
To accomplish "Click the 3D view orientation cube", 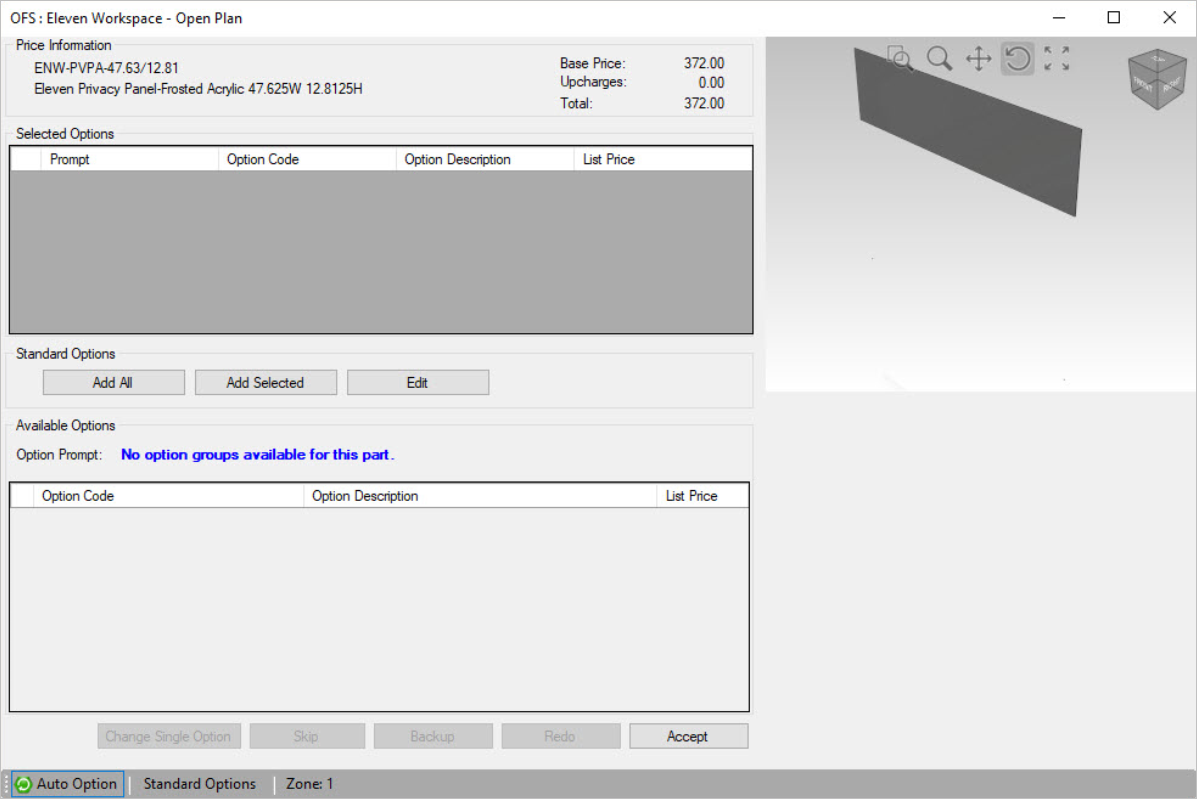I will (1157, 79).
